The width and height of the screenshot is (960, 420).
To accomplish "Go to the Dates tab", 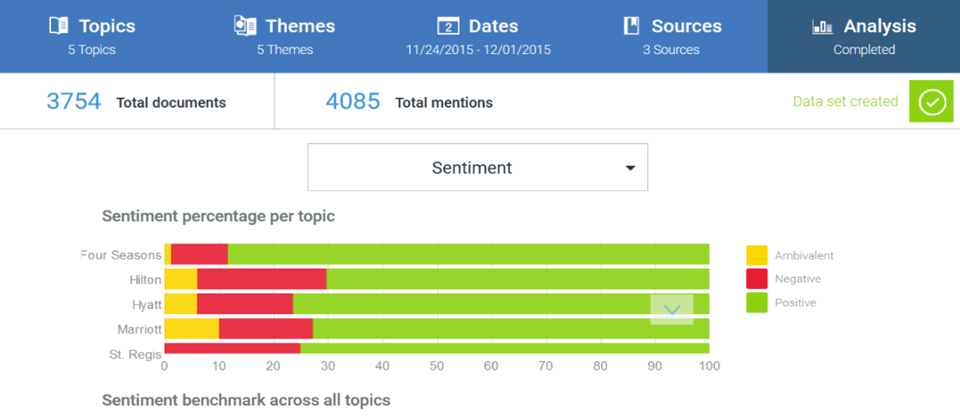I will click(478, 36).
